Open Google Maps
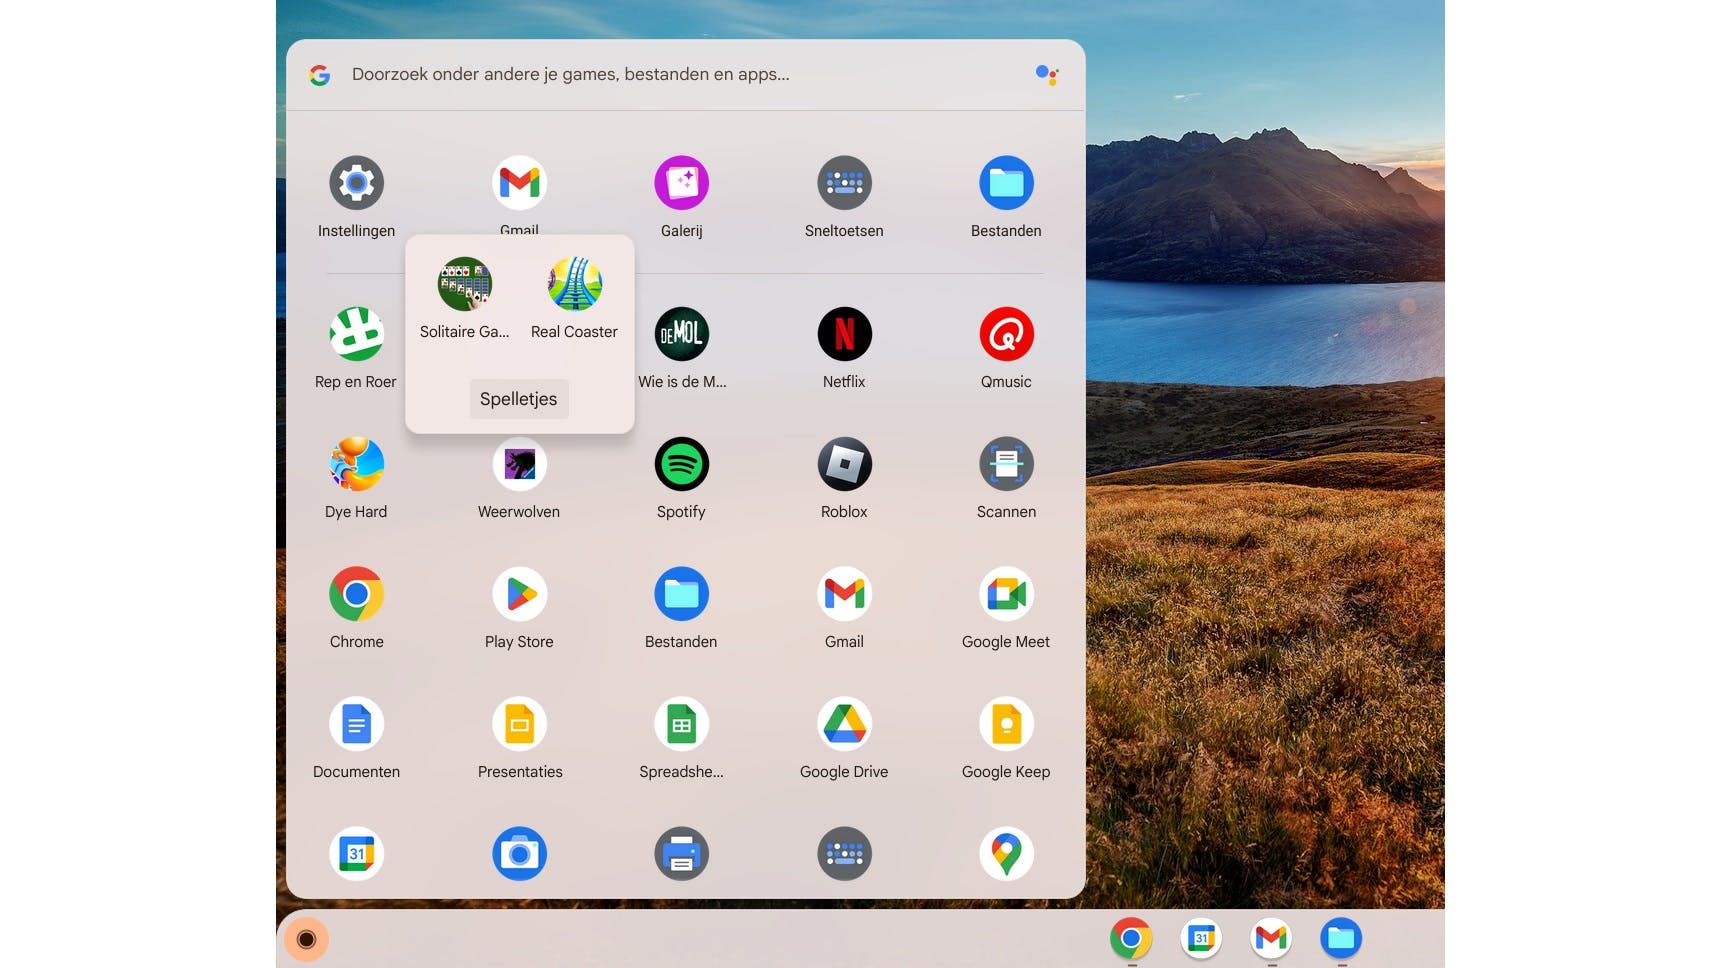Image resolution: width=1721 pixels, height=968 pixels. coord(1006,854)
